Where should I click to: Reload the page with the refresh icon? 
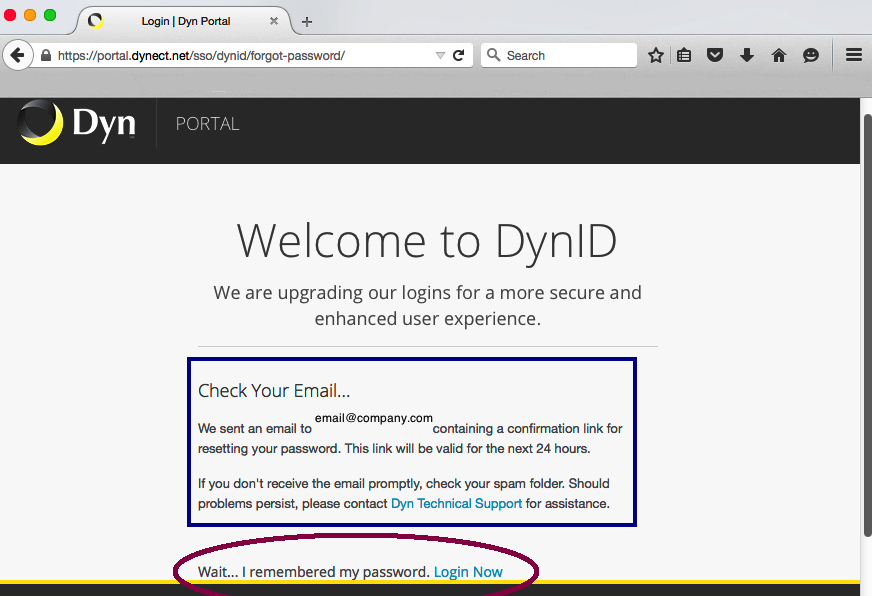coord(458,55)
